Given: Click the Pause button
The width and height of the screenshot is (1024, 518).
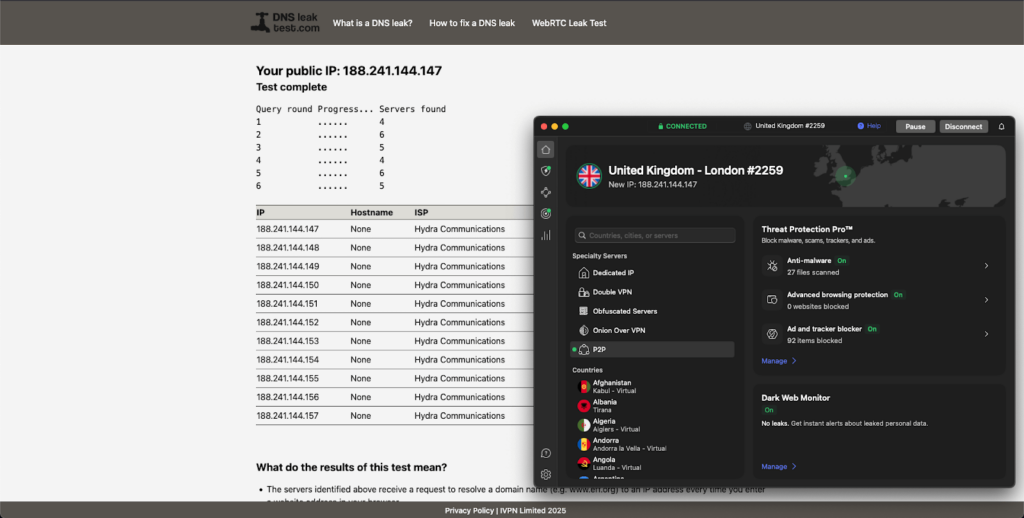Looking at the screenshot, I should pos(915,127).
